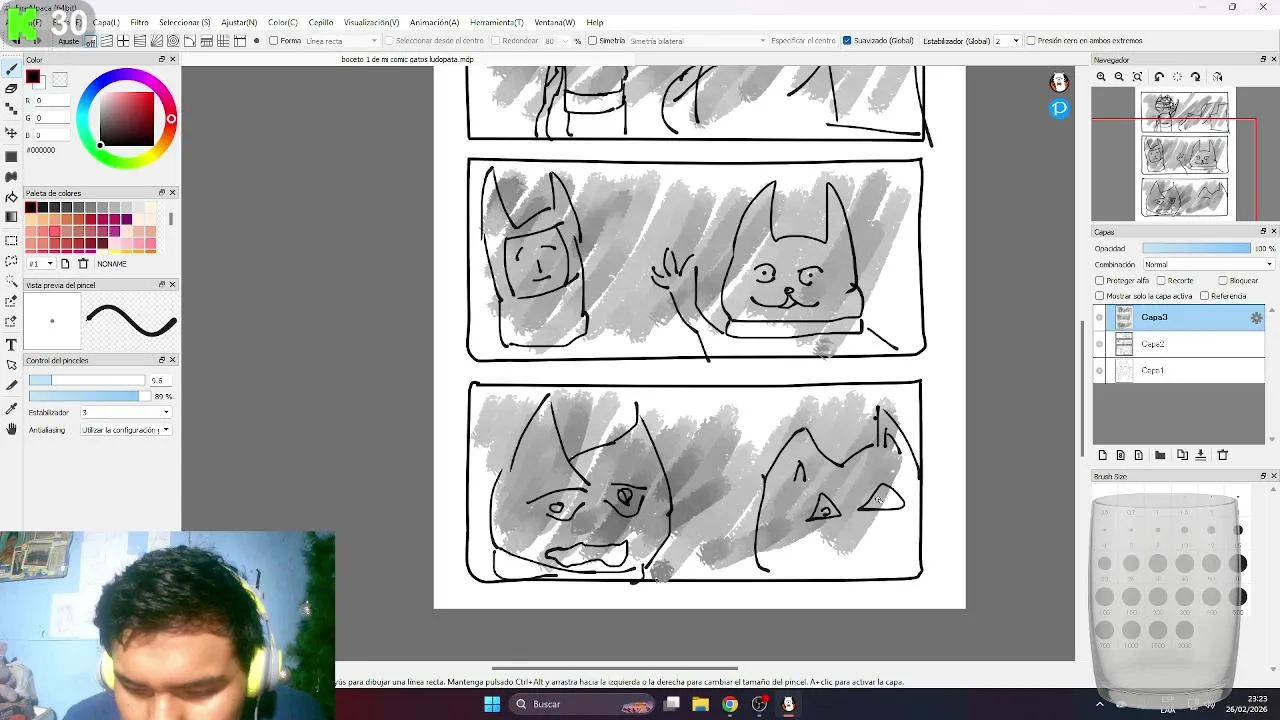Create a new layer folder
Screen dimensions: 1280x720
click(1160, 455)
